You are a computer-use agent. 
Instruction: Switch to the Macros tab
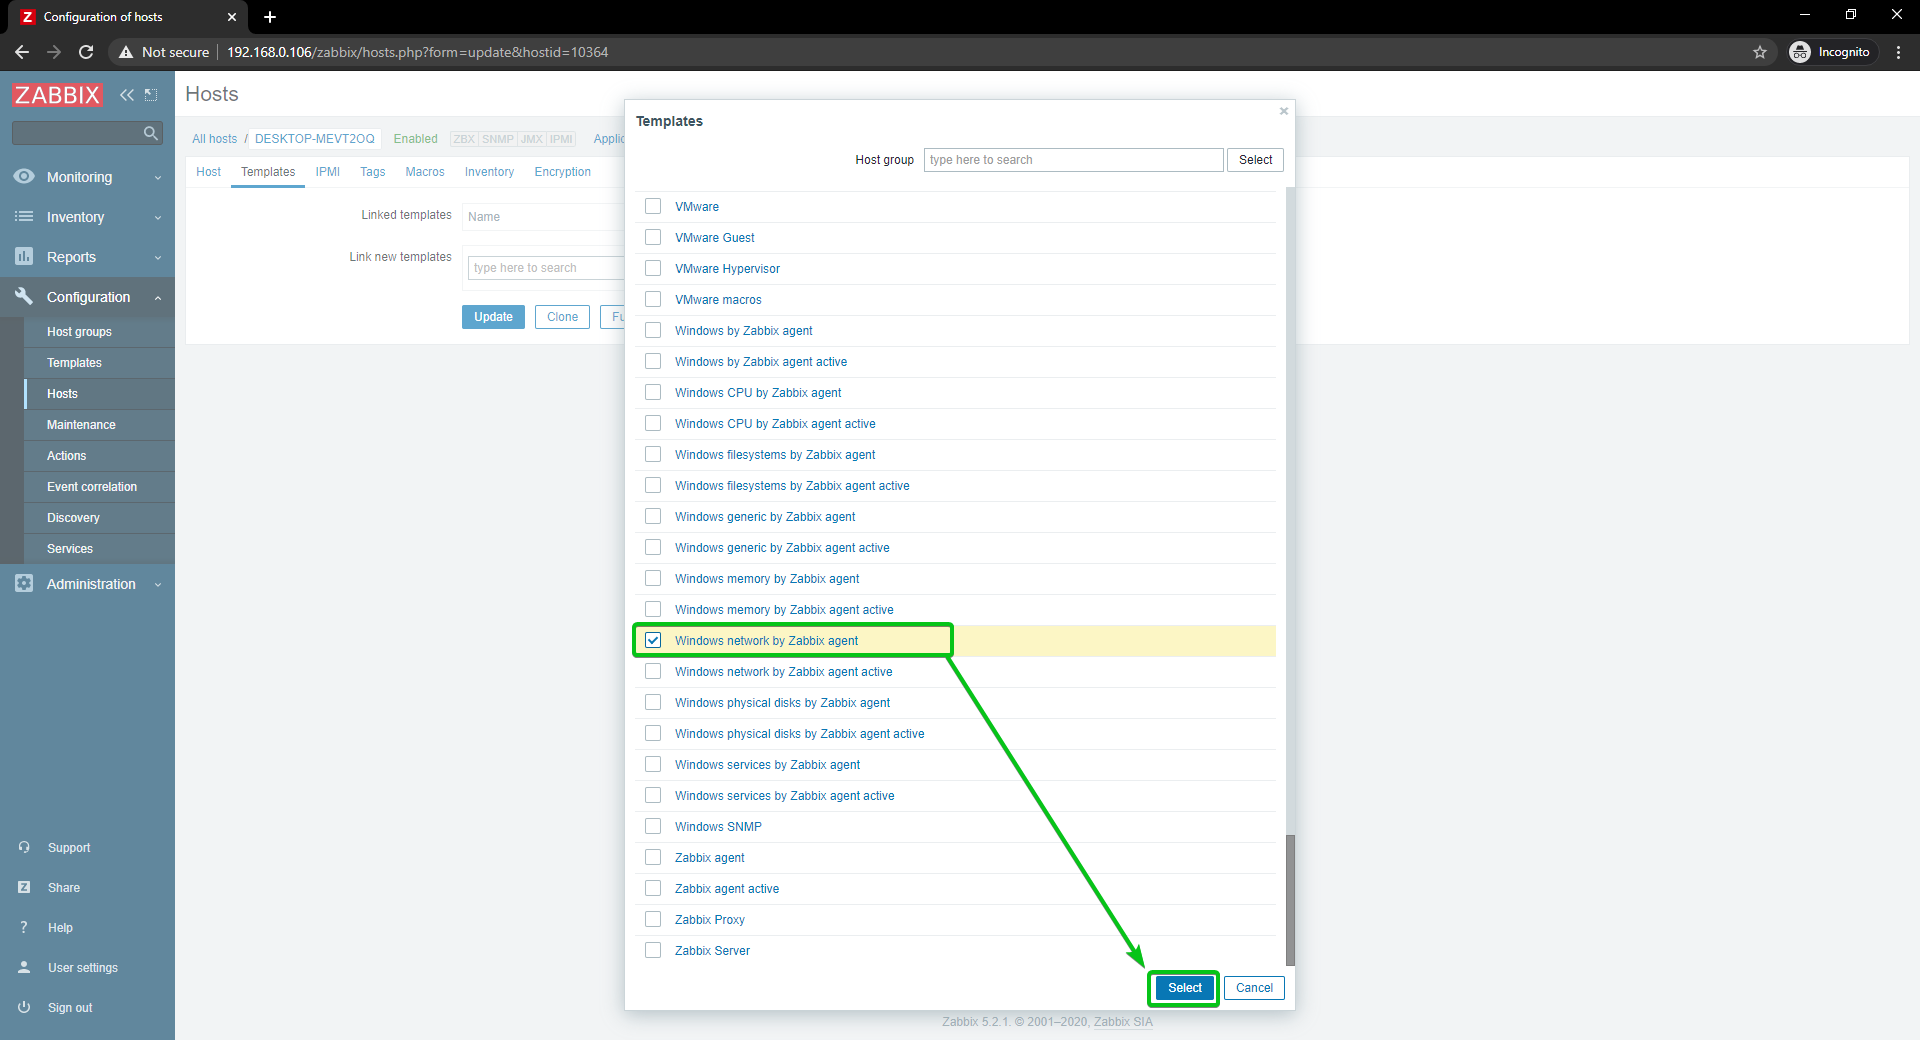[x=425, y=172]
